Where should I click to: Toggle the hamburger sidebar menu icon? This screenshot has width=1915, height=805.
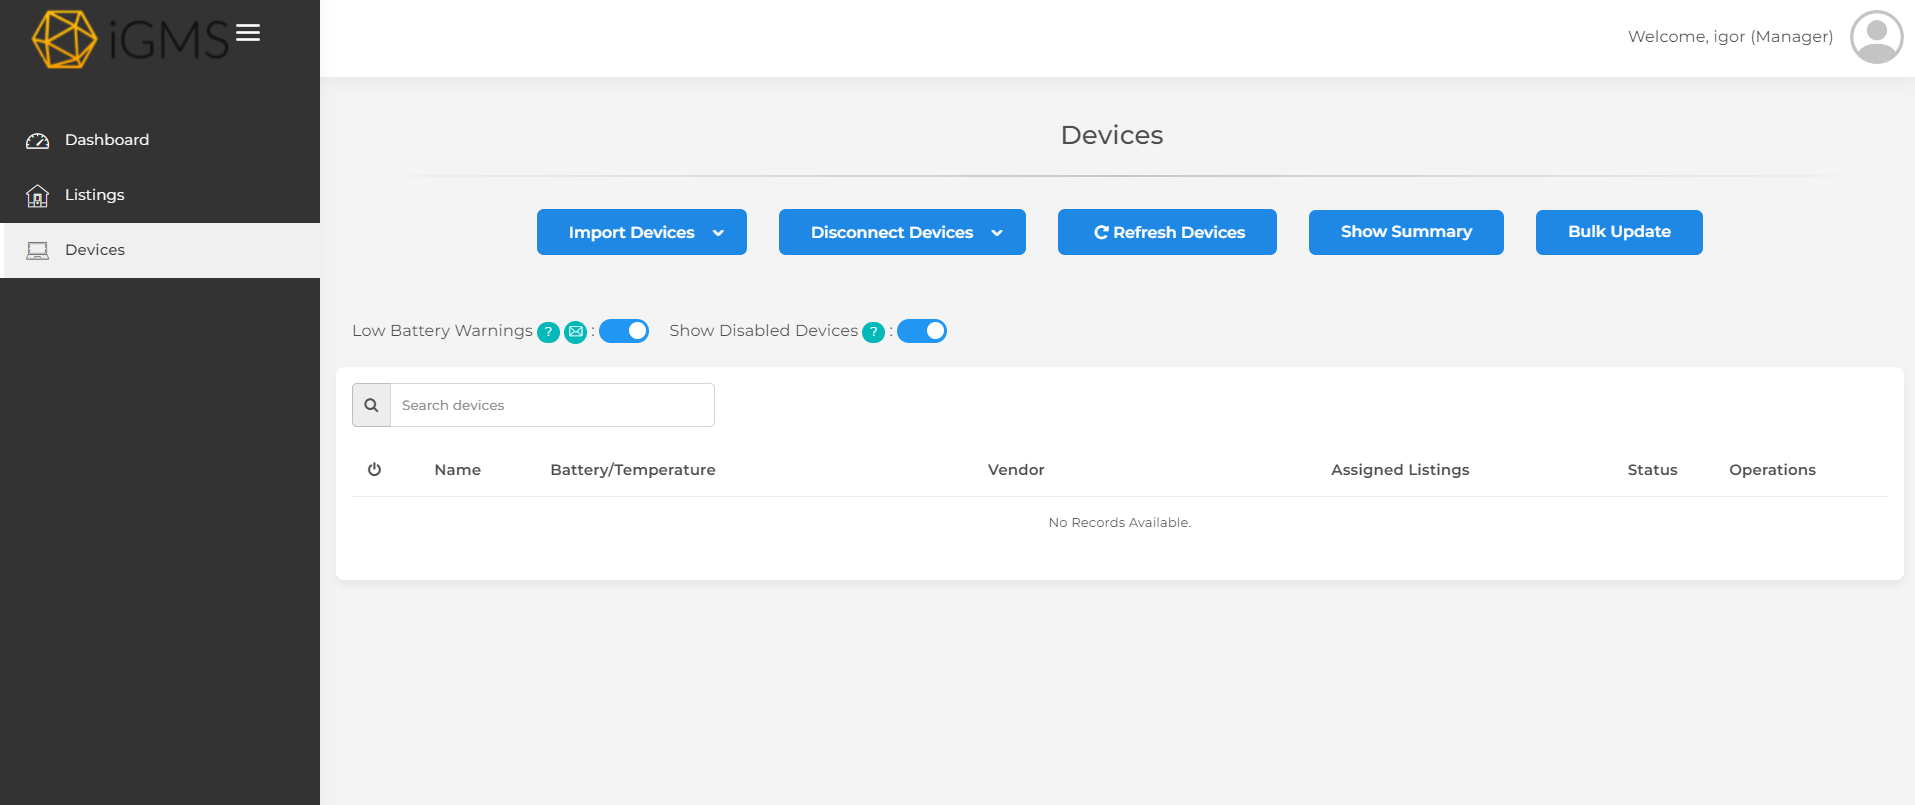tap(248, 33)
